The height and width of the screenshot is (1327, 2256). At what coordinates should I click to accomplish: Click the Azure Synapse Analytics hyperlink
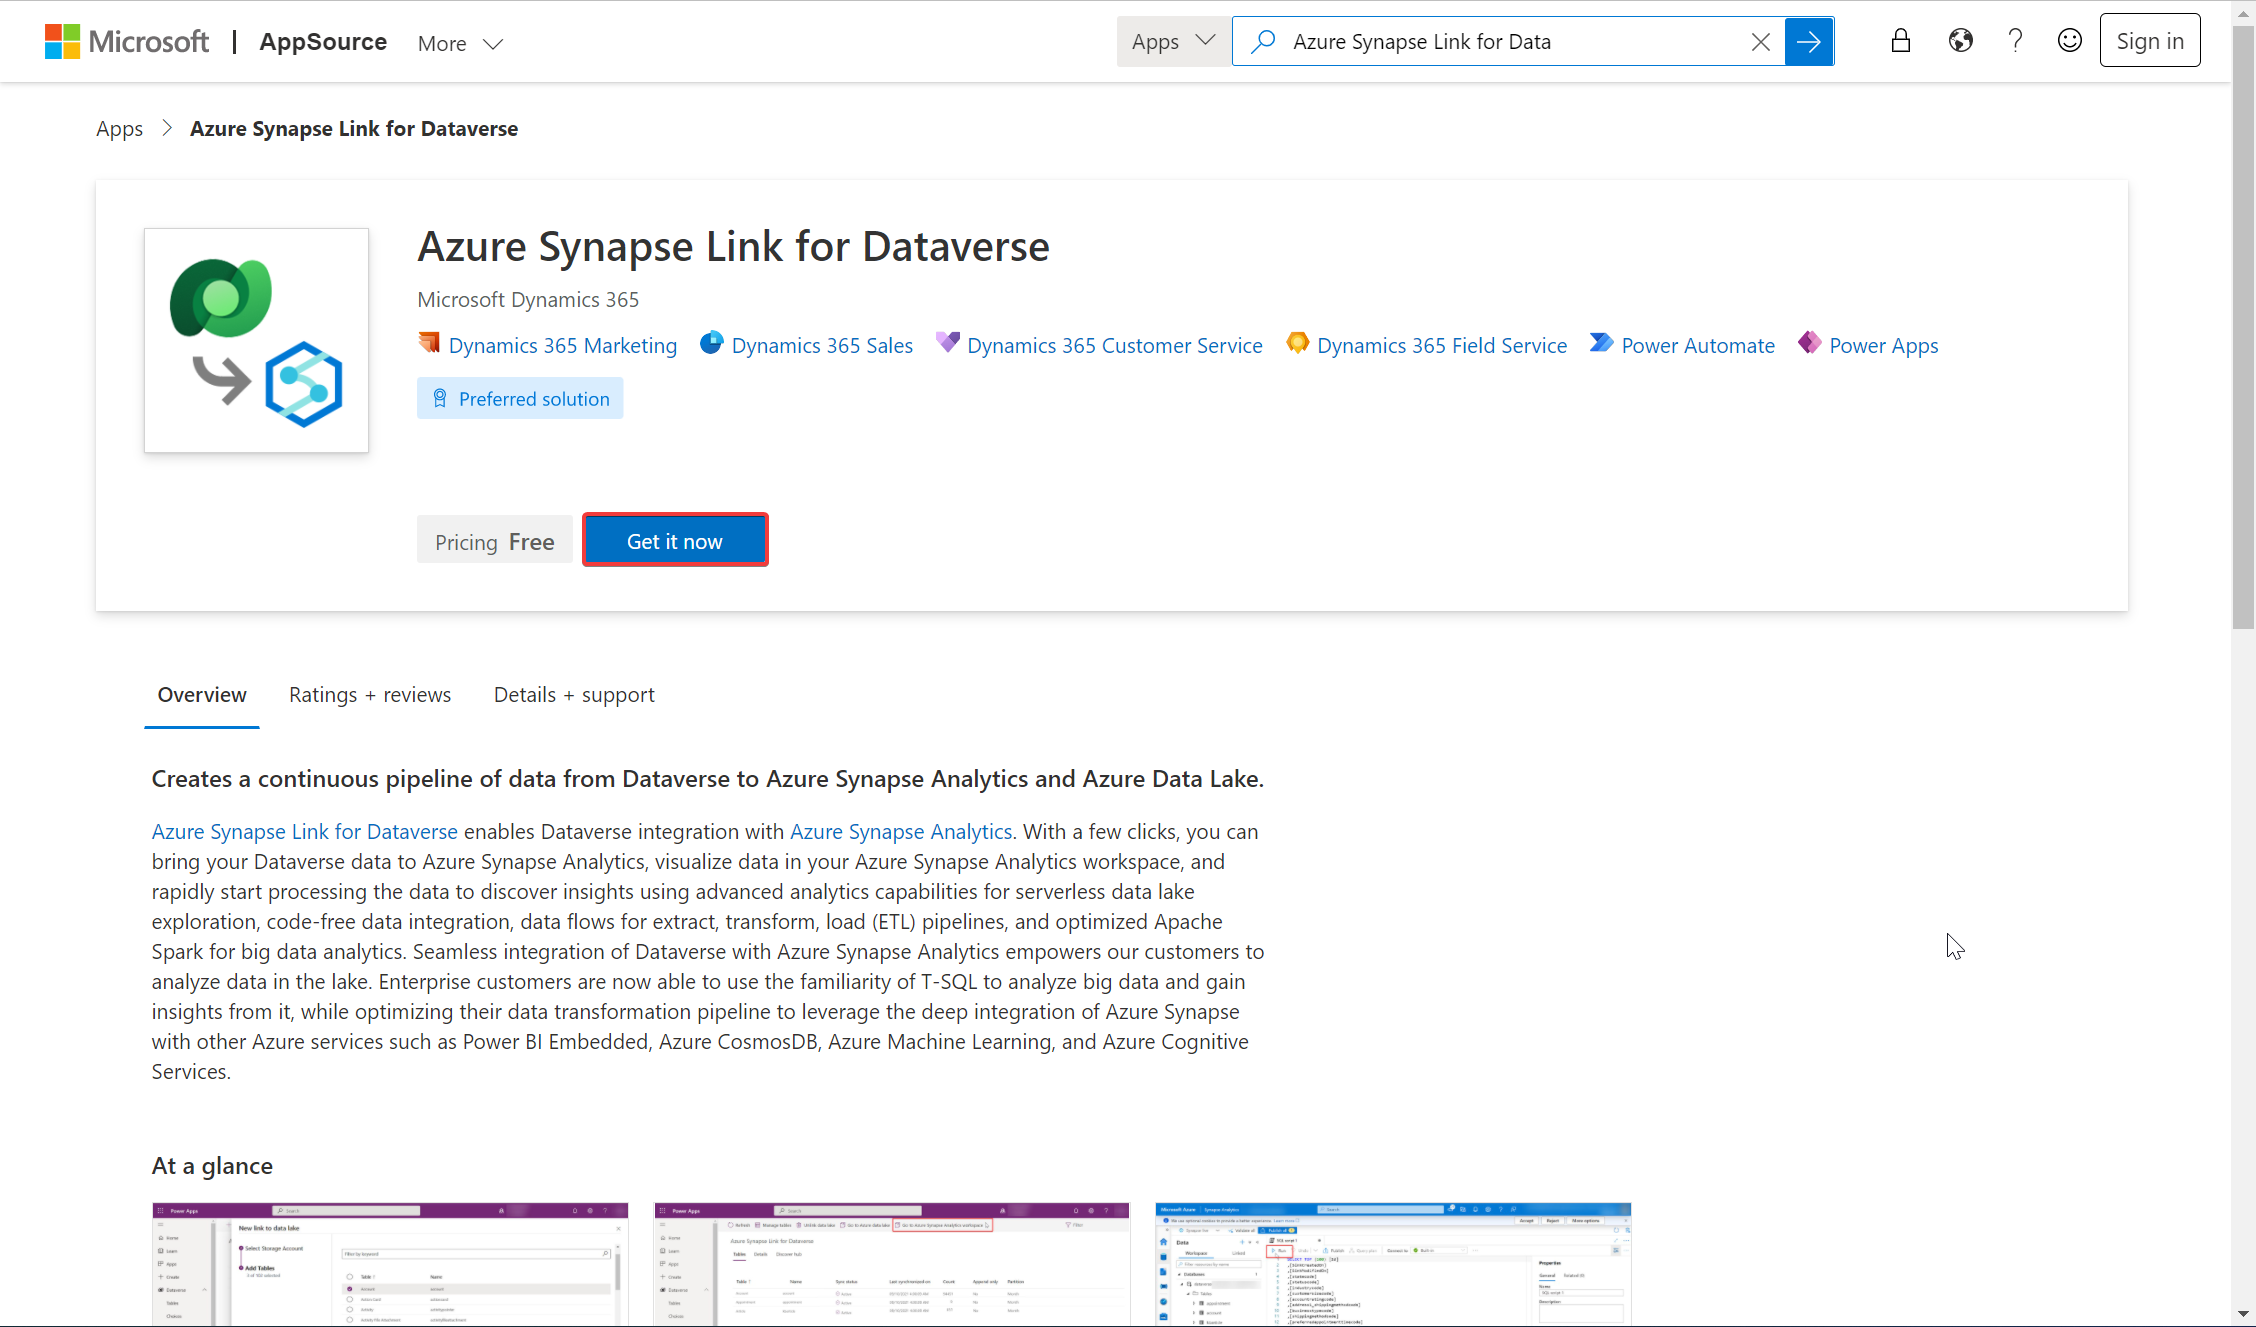[901, 831]
